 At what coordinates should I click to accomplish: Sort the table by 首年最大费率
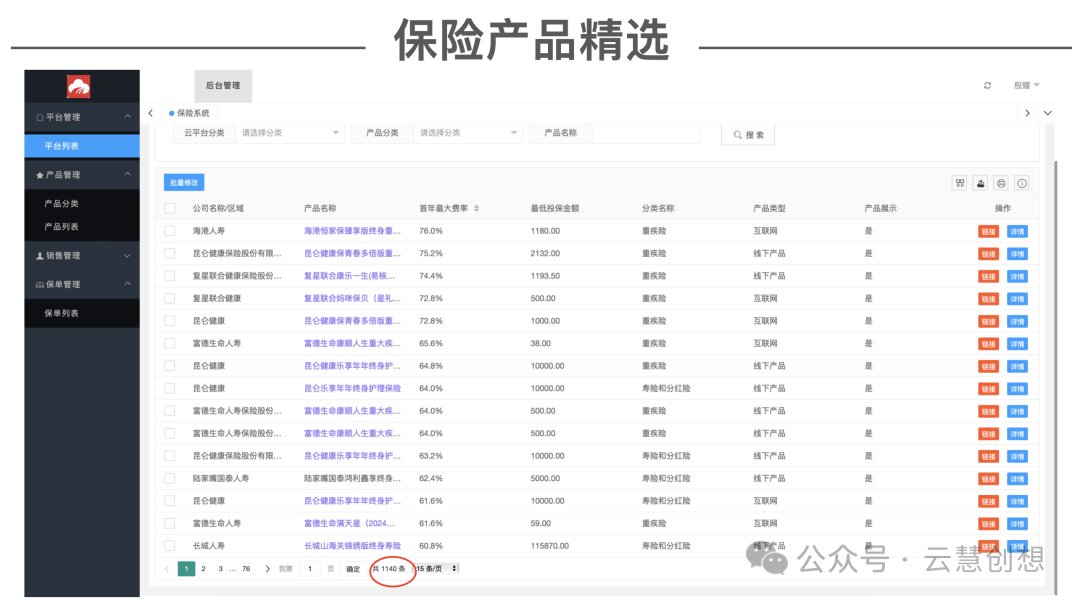(x=478, y=207)
